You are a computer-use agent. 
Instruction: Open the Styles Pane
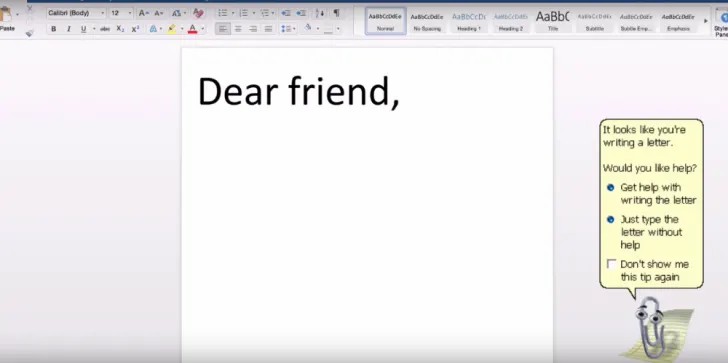722,22
